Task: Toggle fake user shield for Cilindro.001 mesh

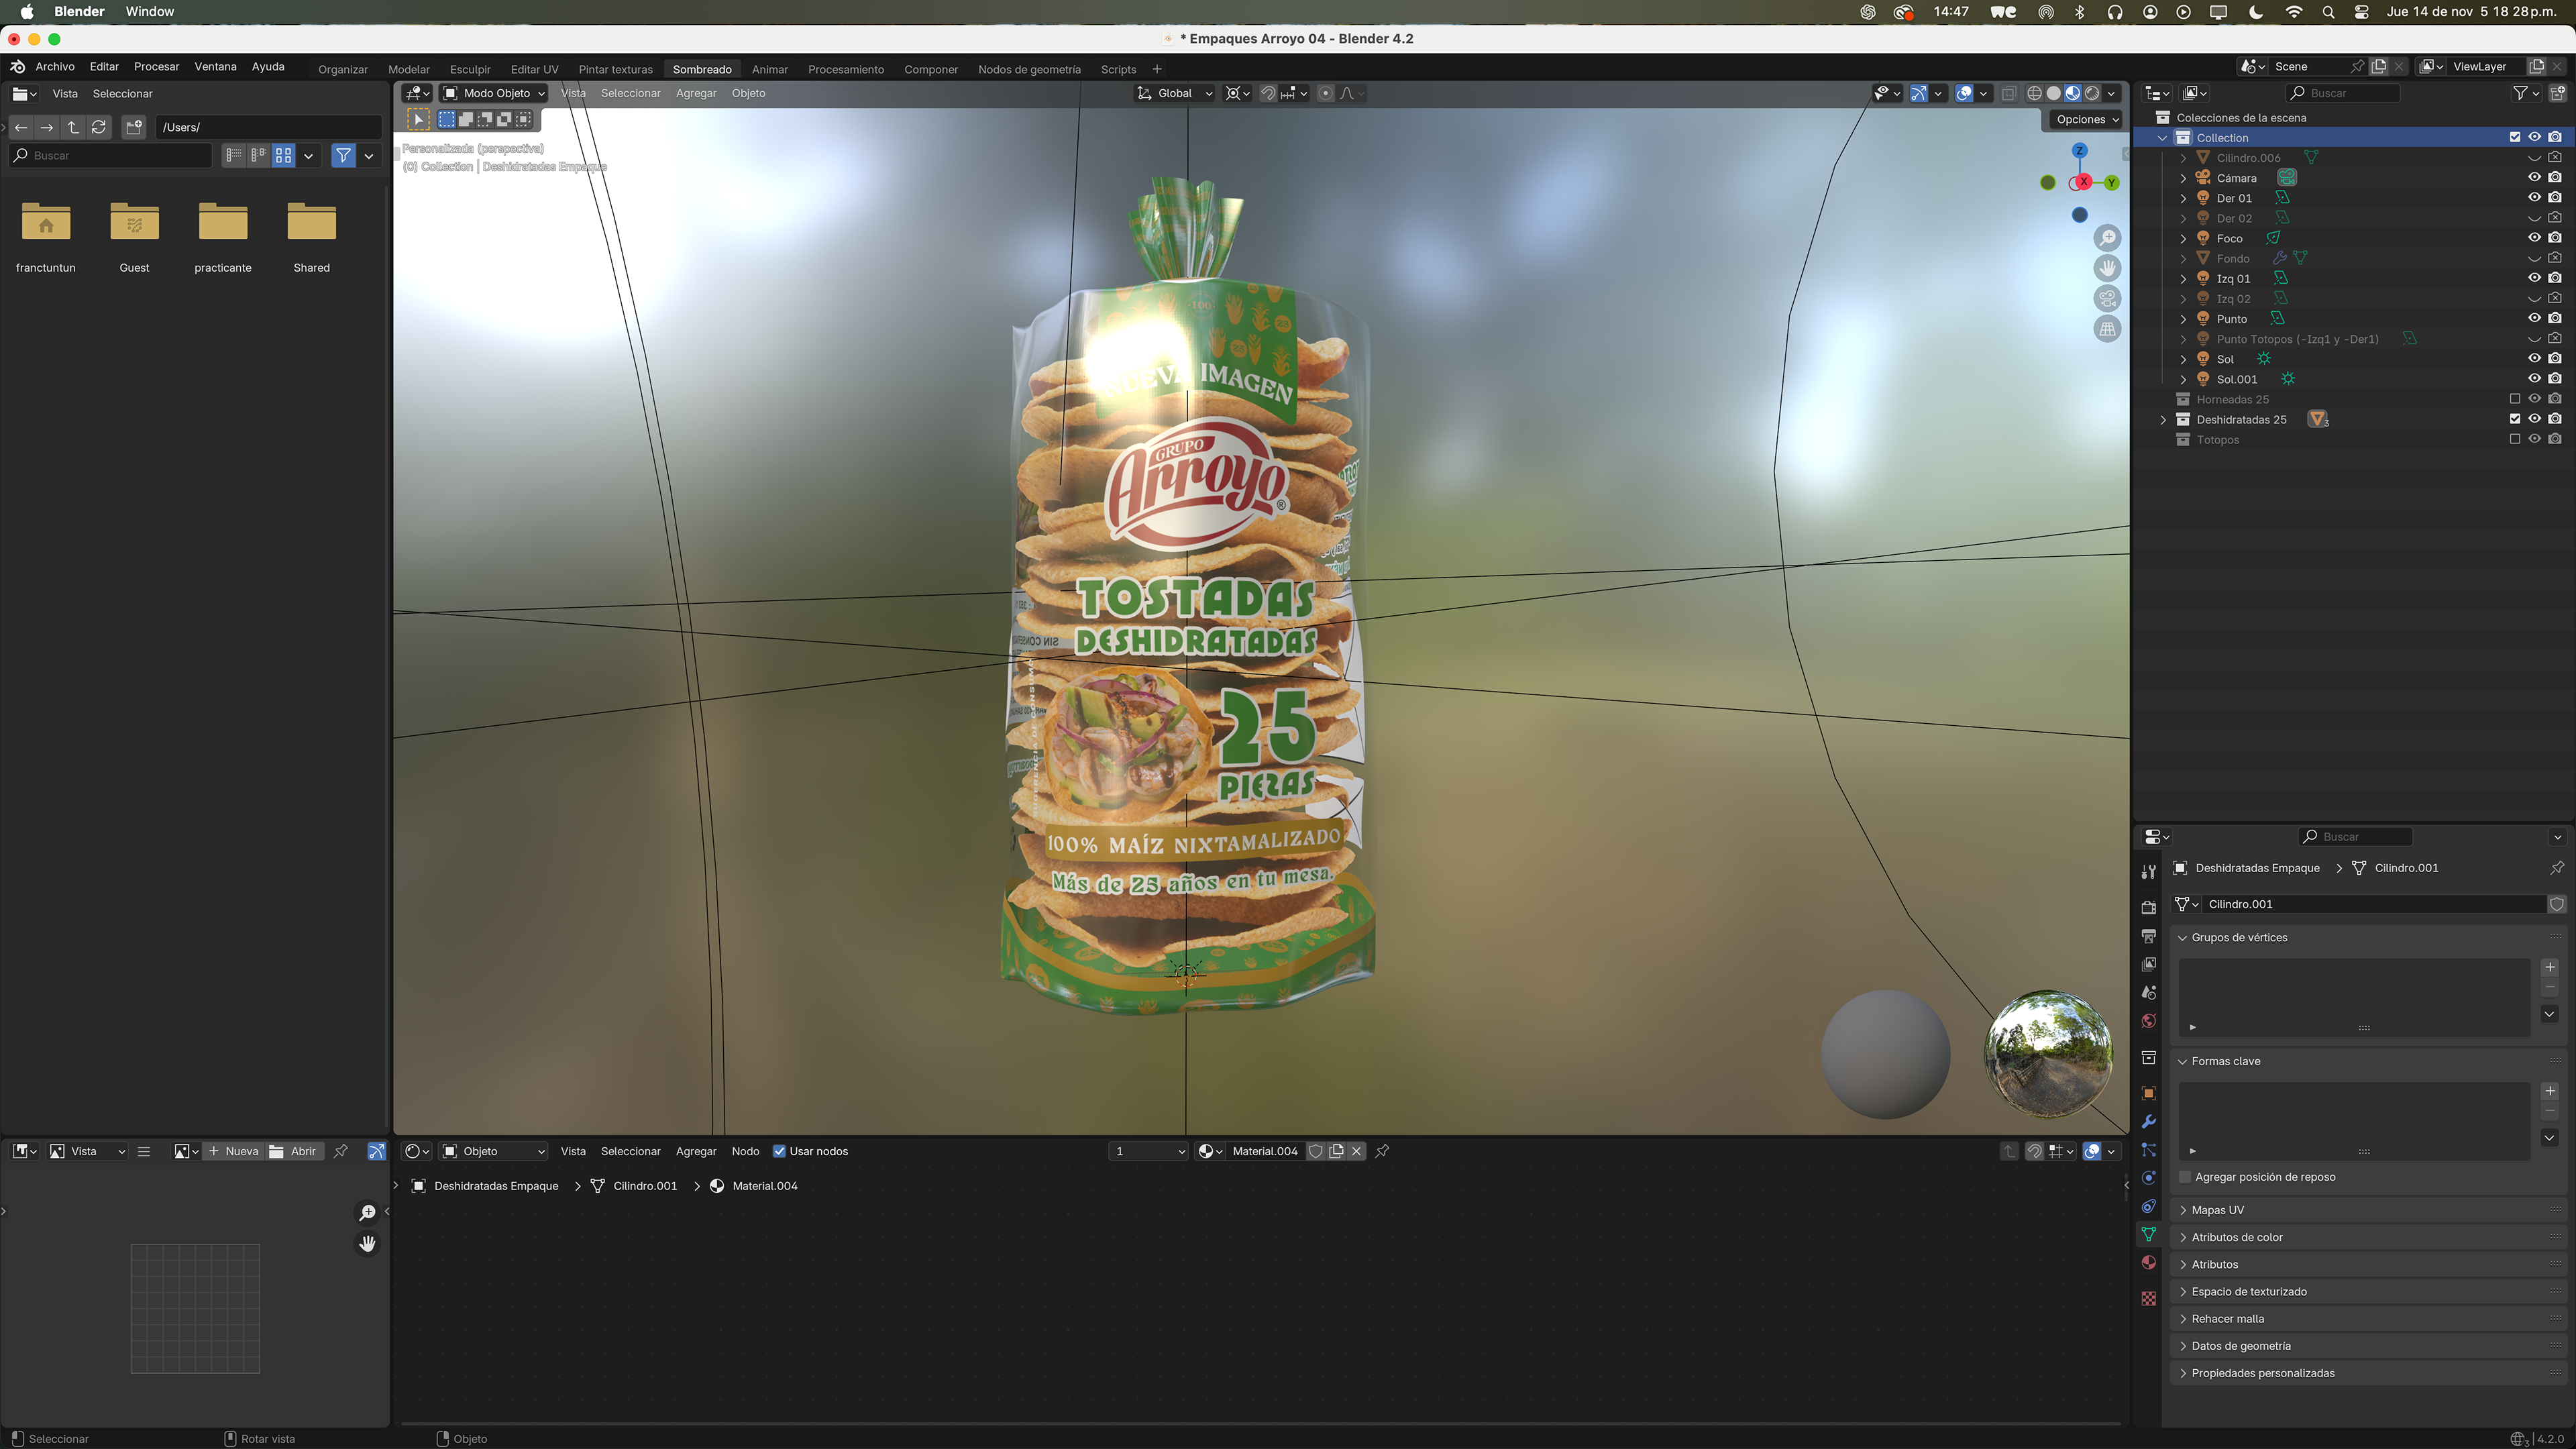Action: [2557, 904]
